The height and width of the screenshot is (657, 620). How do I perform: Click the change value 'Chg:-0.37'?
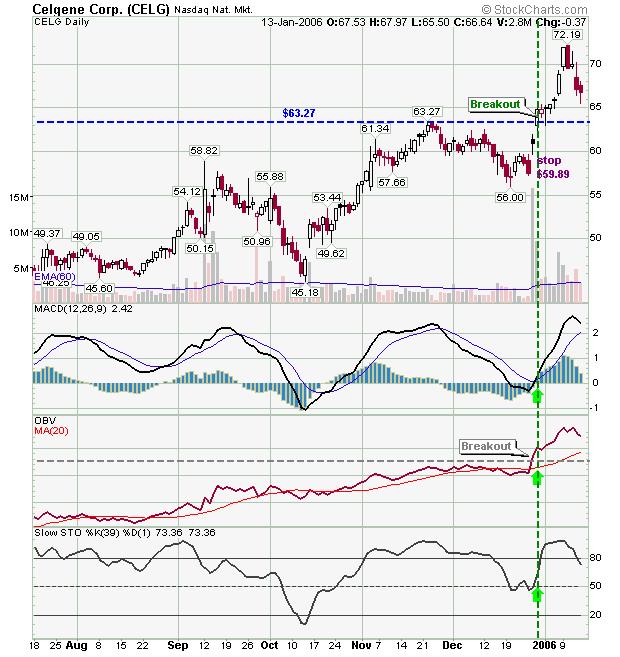pyautogui.click(x=561, y=22)
